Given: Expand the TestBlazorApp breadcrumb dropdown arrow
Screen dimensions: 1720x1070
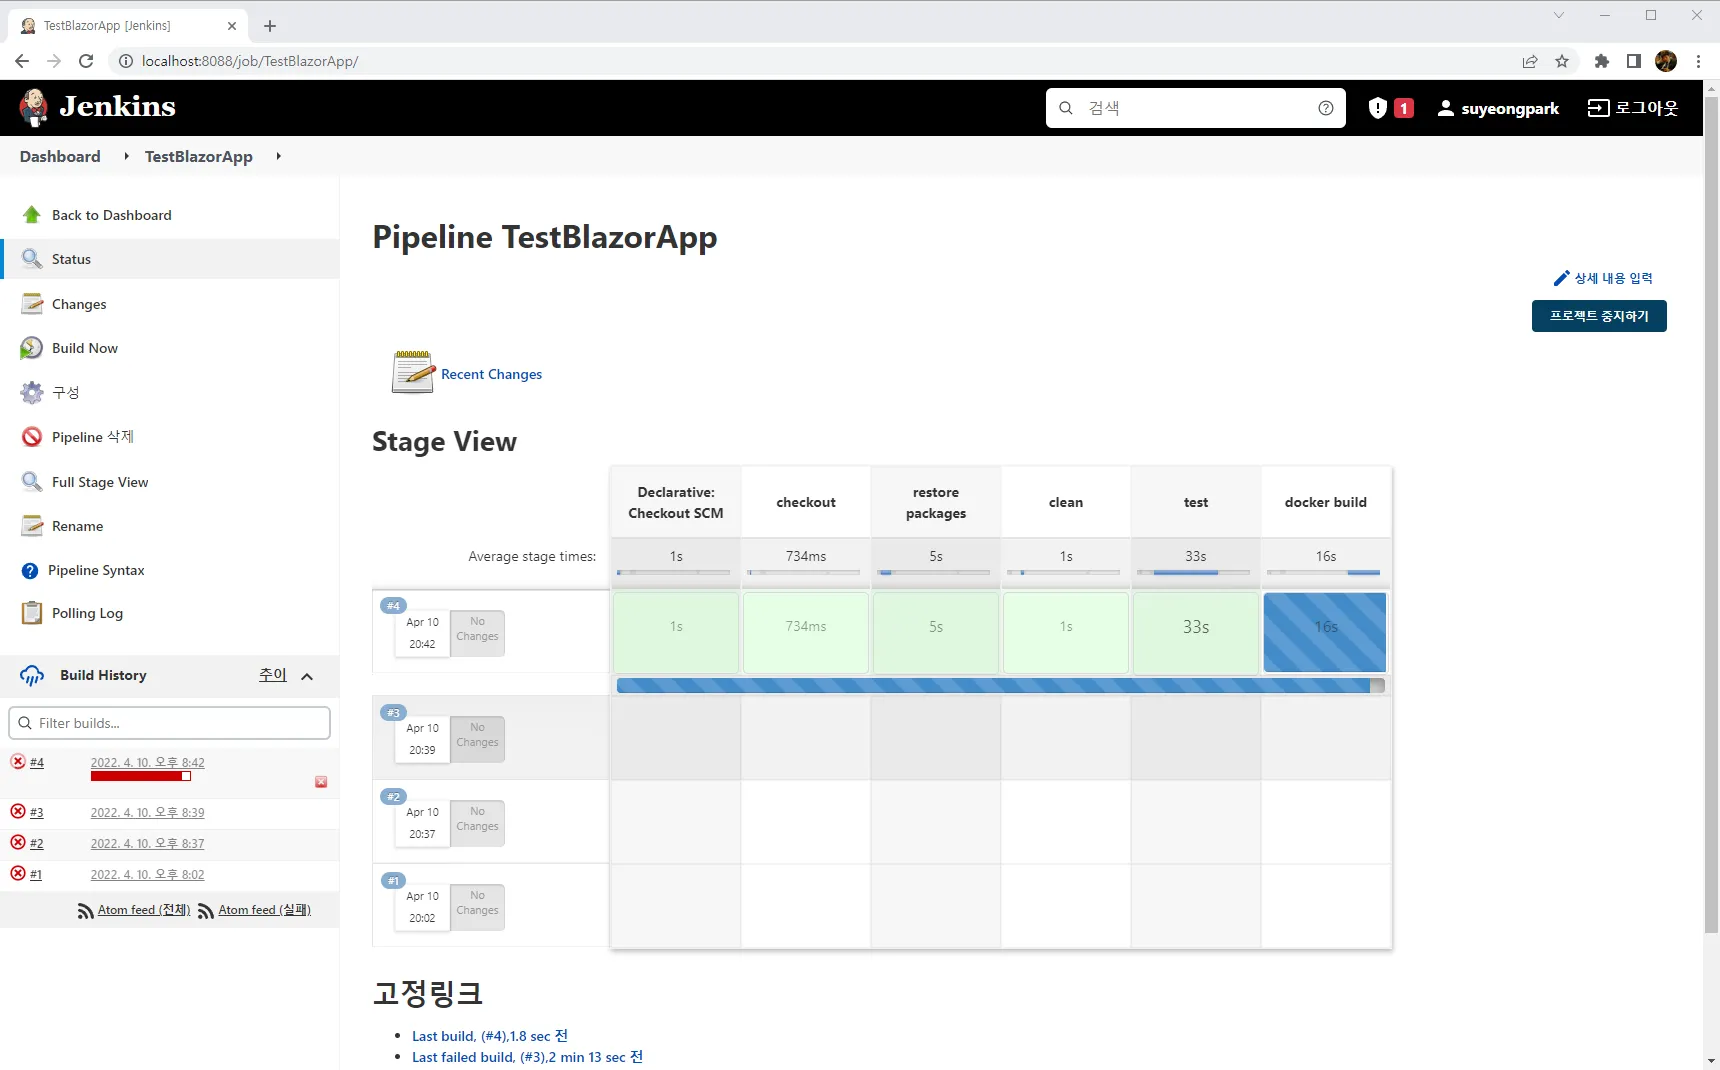Looking at the screenshot, I should click(278, 156).
